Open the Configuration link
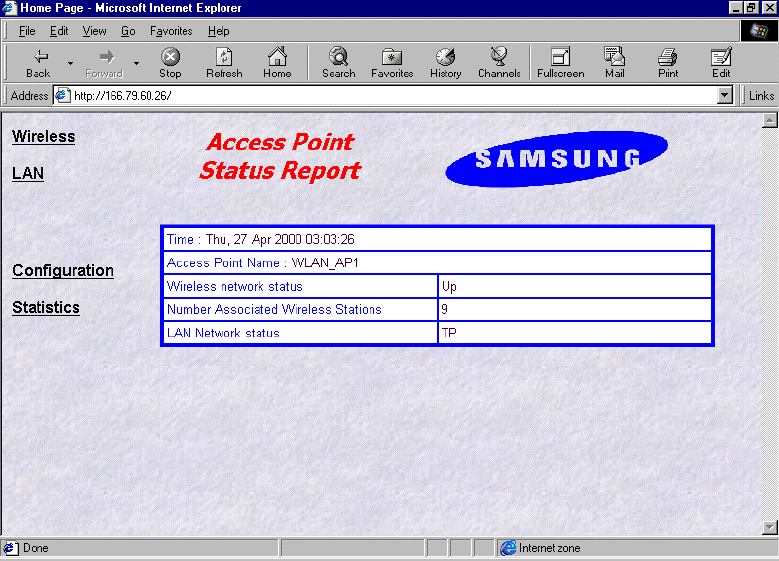 coord(63,270)
